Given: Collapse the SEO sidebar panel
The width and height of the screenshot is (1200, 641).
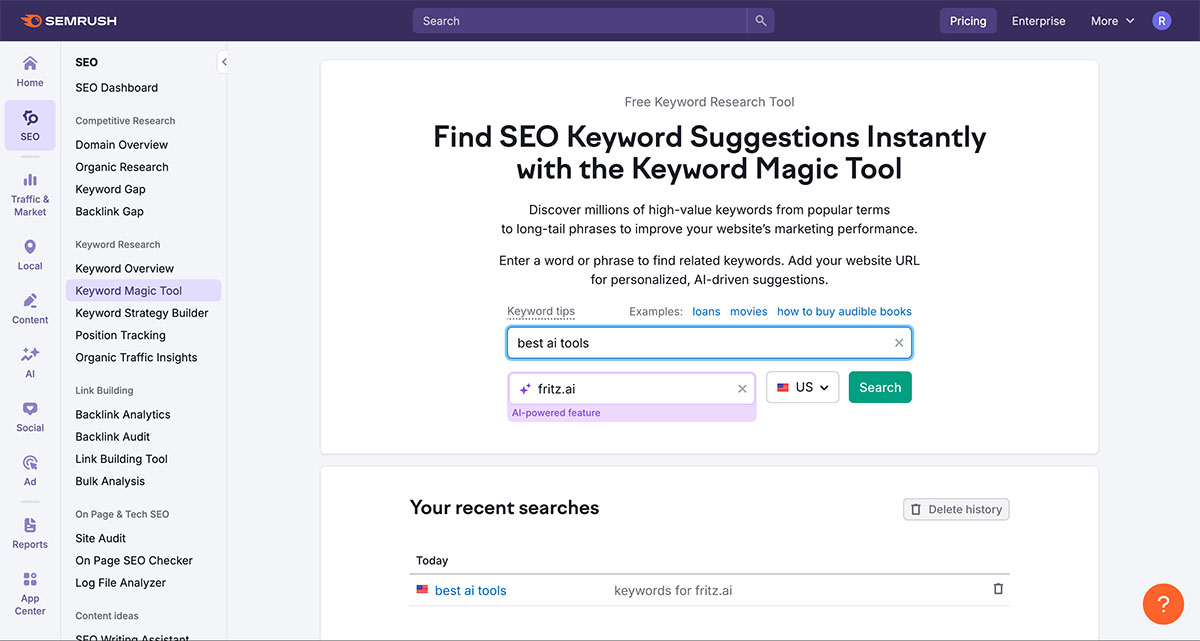Looking at the screenshot, I should click(223, 61).
